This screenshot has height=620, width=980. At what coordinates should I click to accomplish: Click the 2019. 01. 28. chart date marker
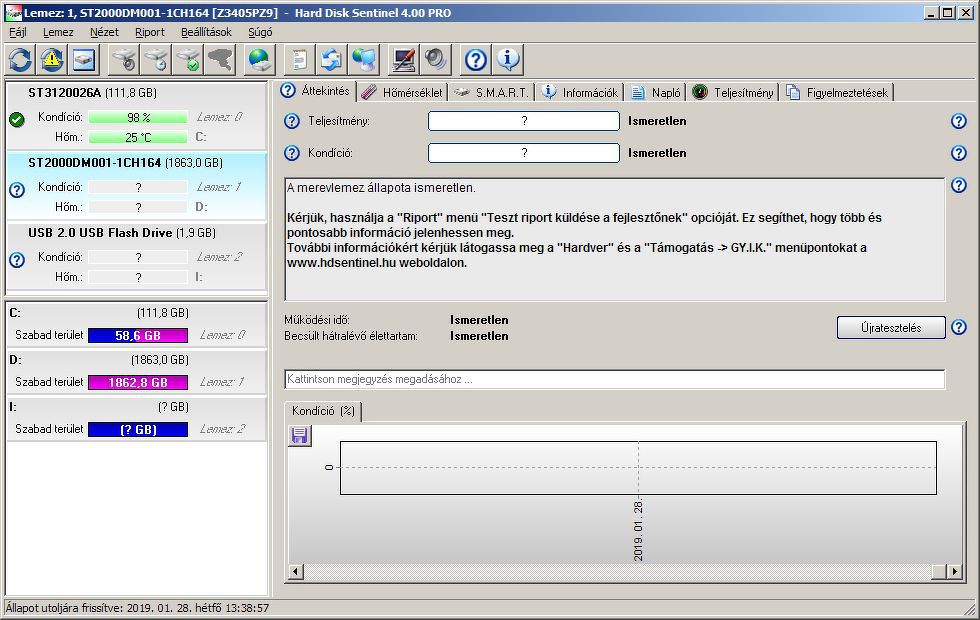click(x=638, y=531)
